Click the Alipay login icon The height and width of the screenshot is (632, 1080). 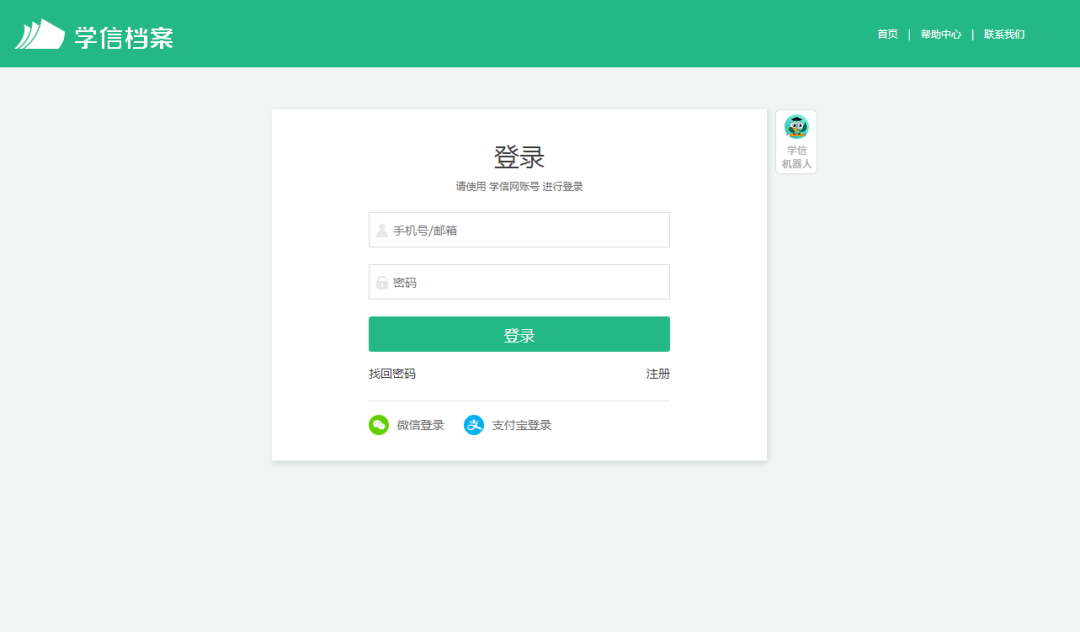[x=474, y=424]
